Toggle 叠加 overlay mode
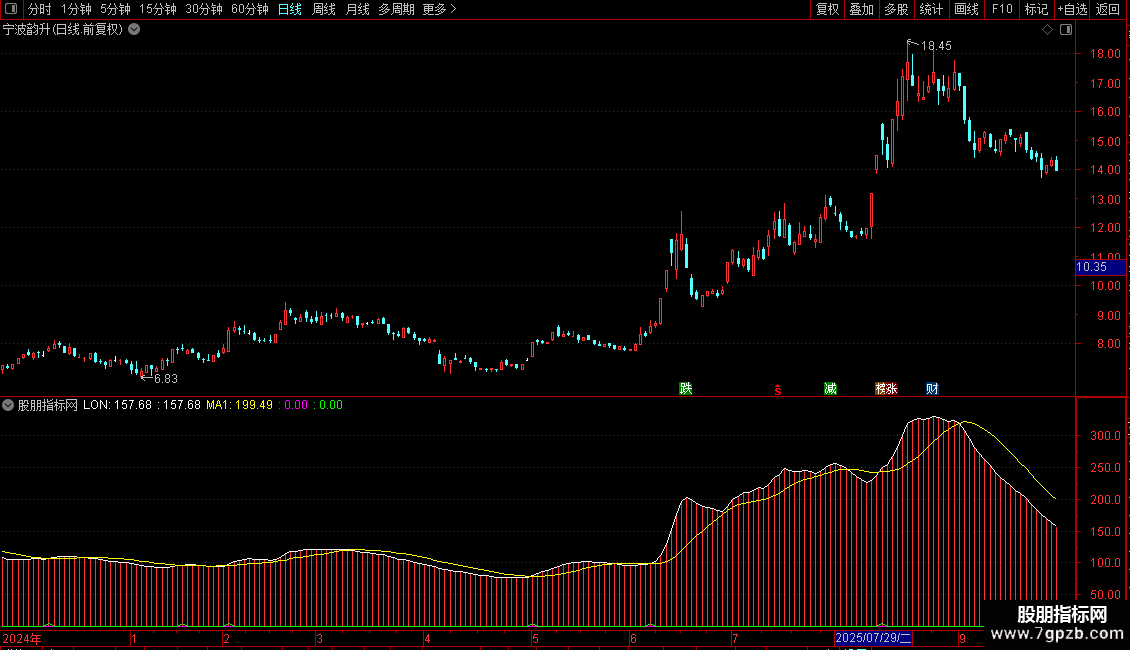 pyautogui.click(x=861, y=10)
